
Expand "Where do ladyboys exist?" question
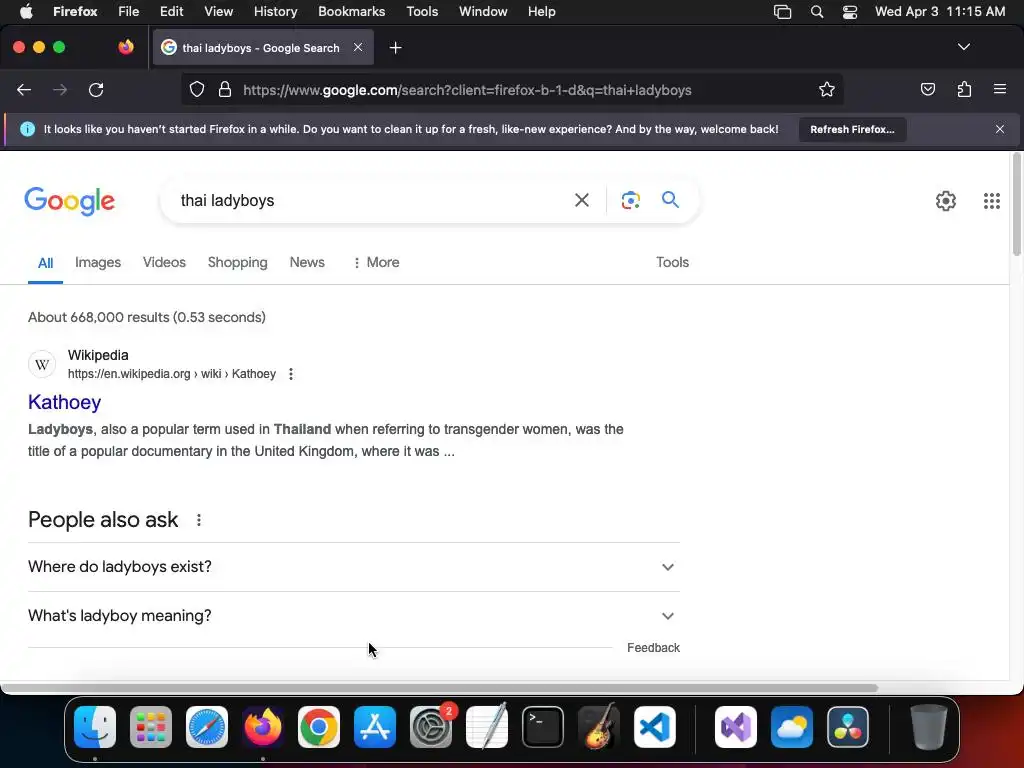(x=353, y=567)
